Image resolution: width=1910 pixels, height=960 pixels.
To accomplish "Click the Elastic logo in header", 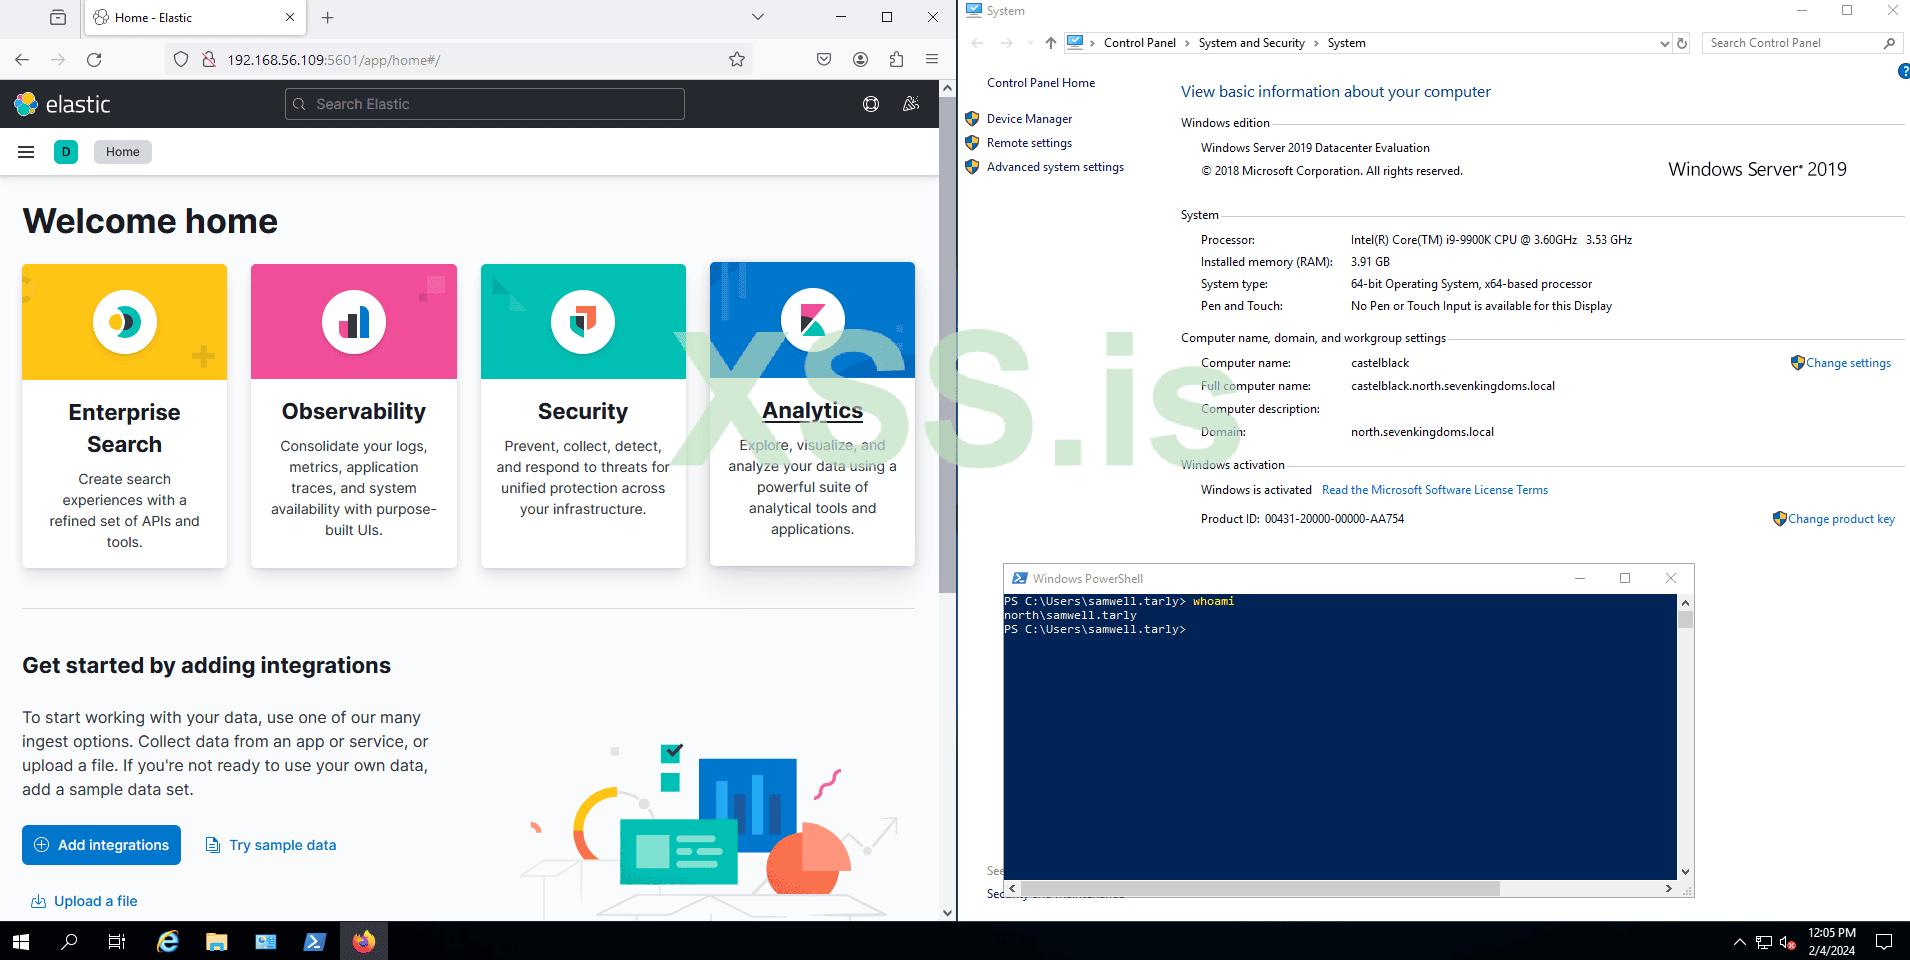I will tap(62, 104).
